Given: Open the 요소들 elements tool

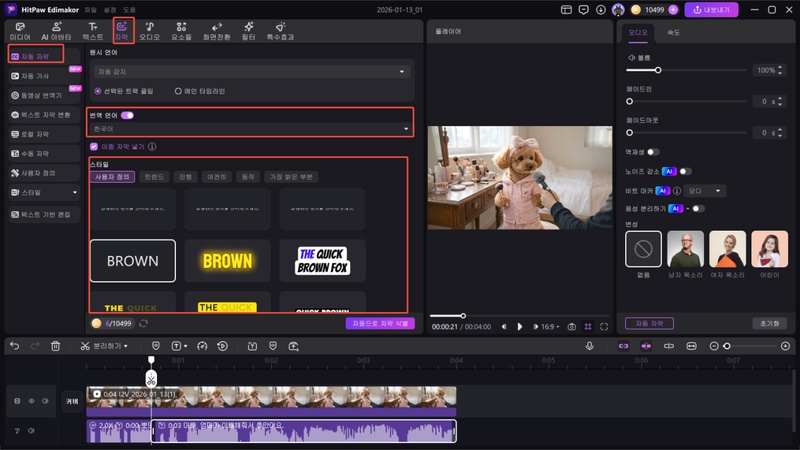Looking at the screenshot, I should [181, 31].
